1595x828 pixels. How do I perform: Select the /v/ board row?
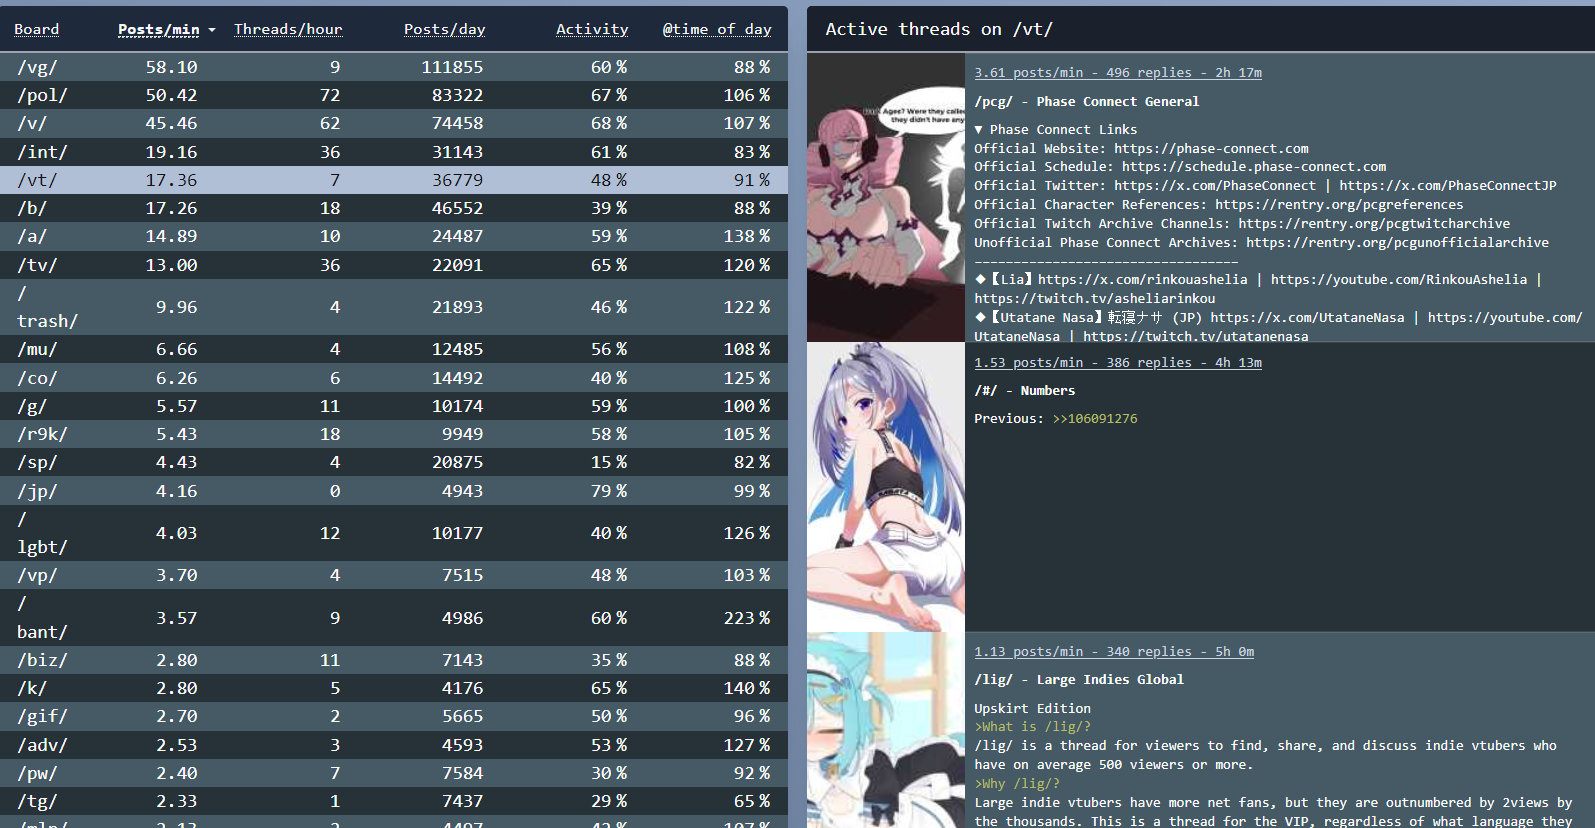click(x=394, y=123)
